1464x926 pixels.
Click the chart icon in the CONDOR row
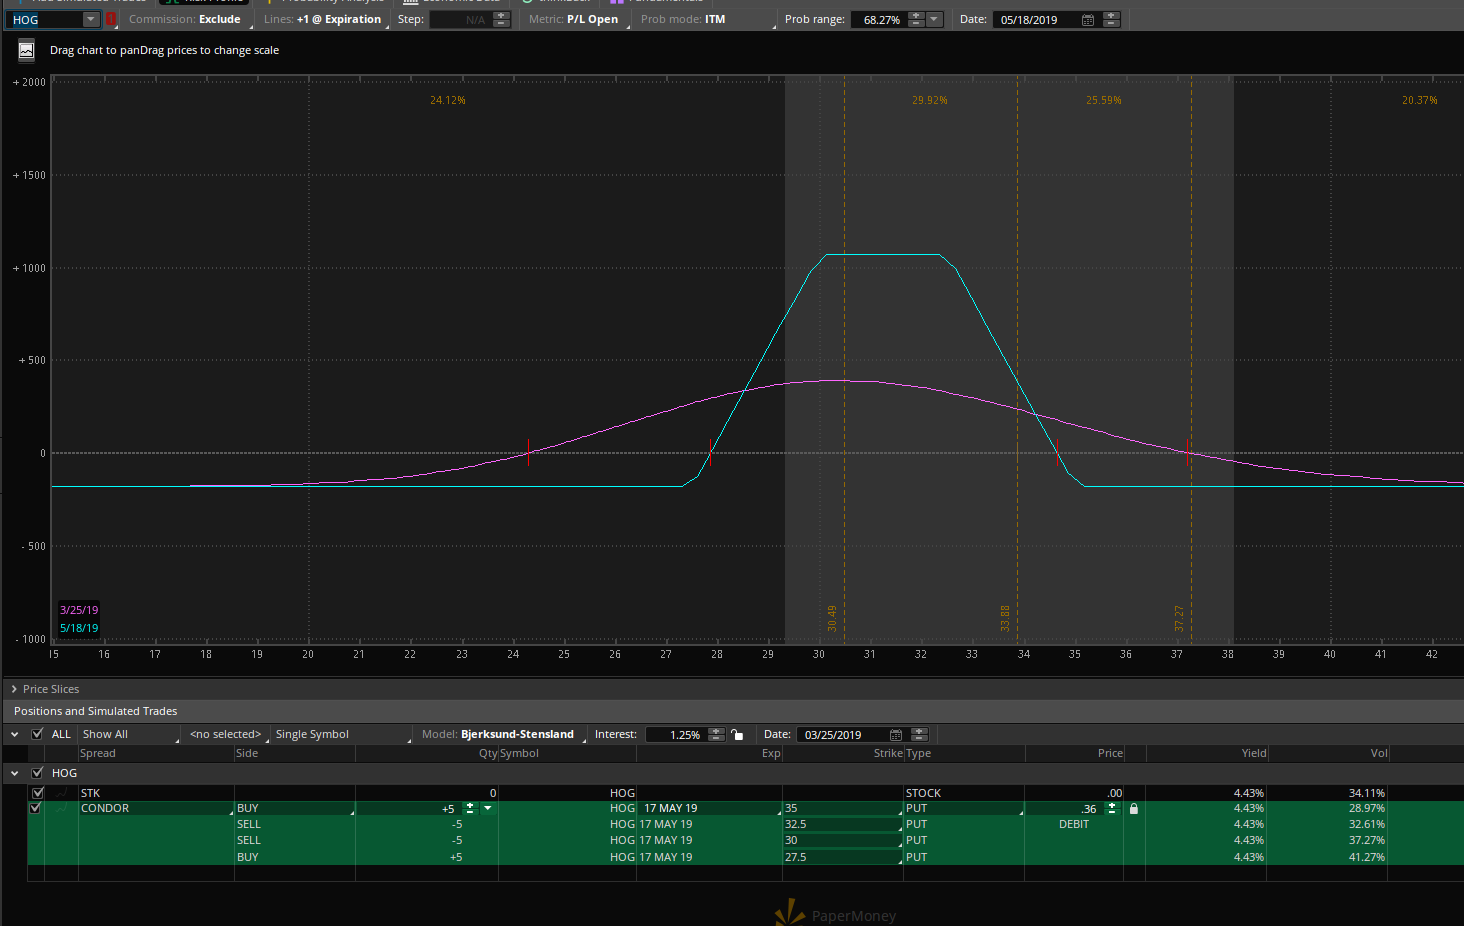63,808
